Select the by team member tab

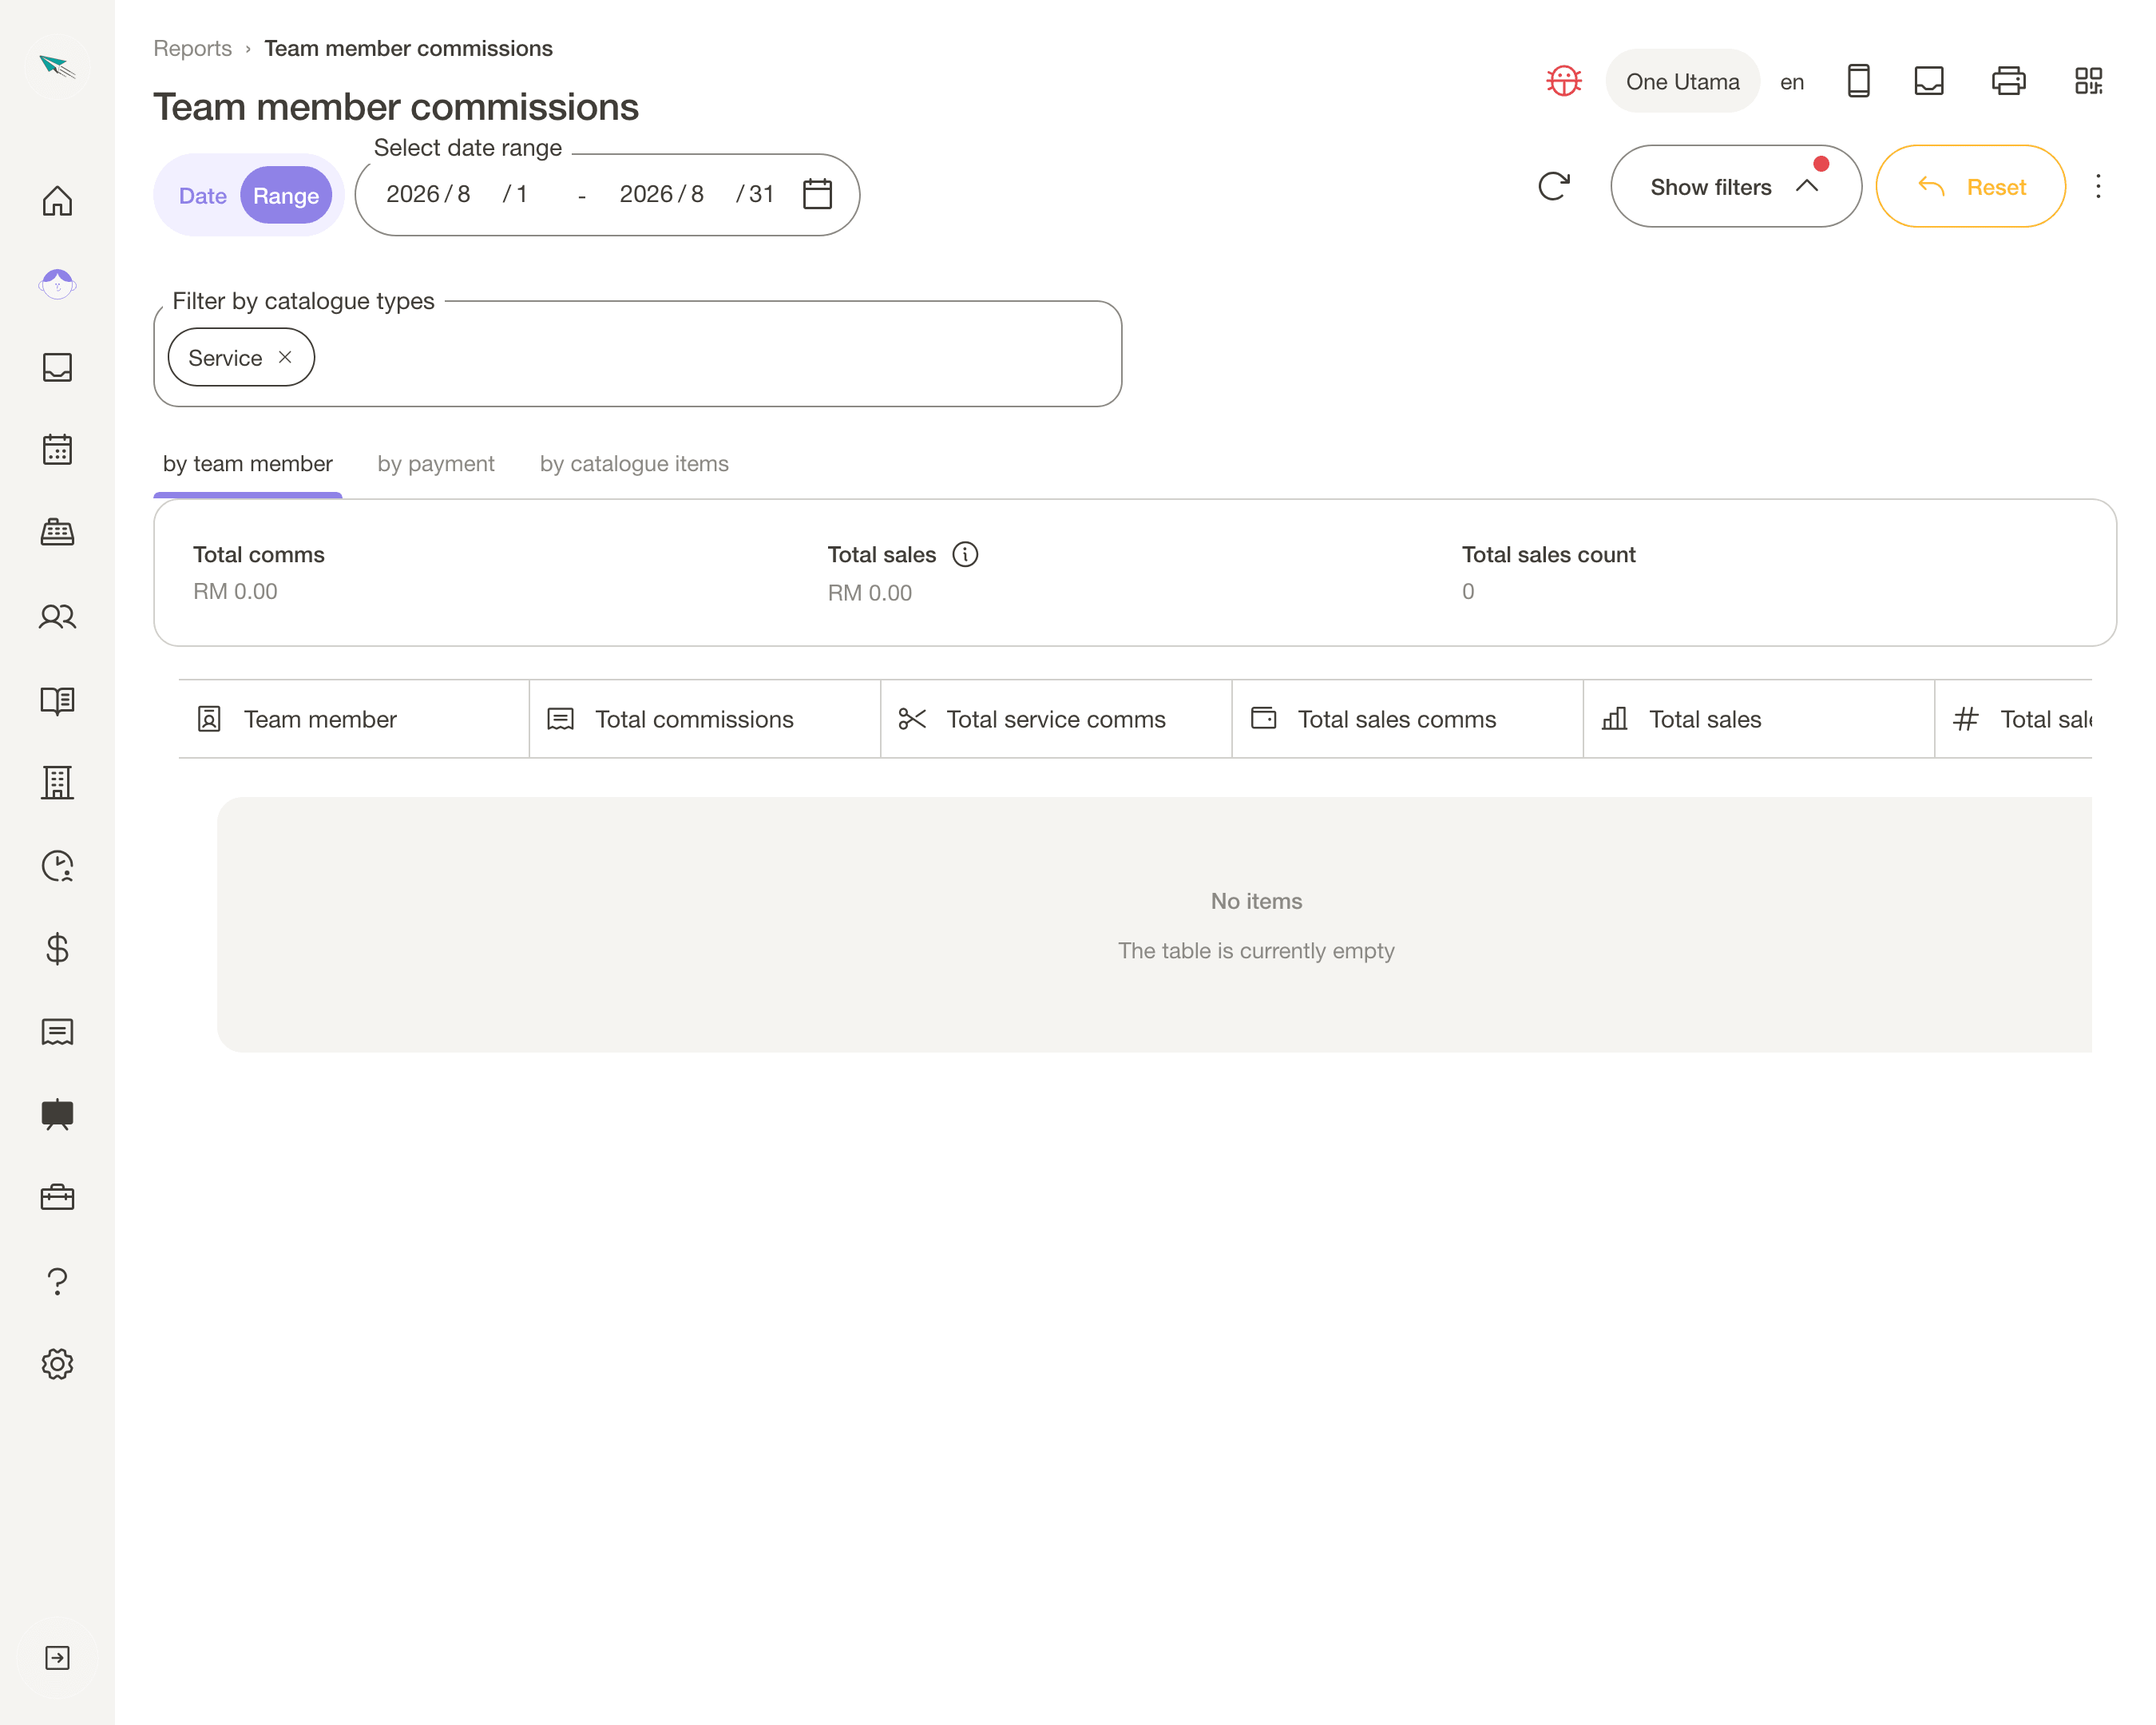[247, 464]
